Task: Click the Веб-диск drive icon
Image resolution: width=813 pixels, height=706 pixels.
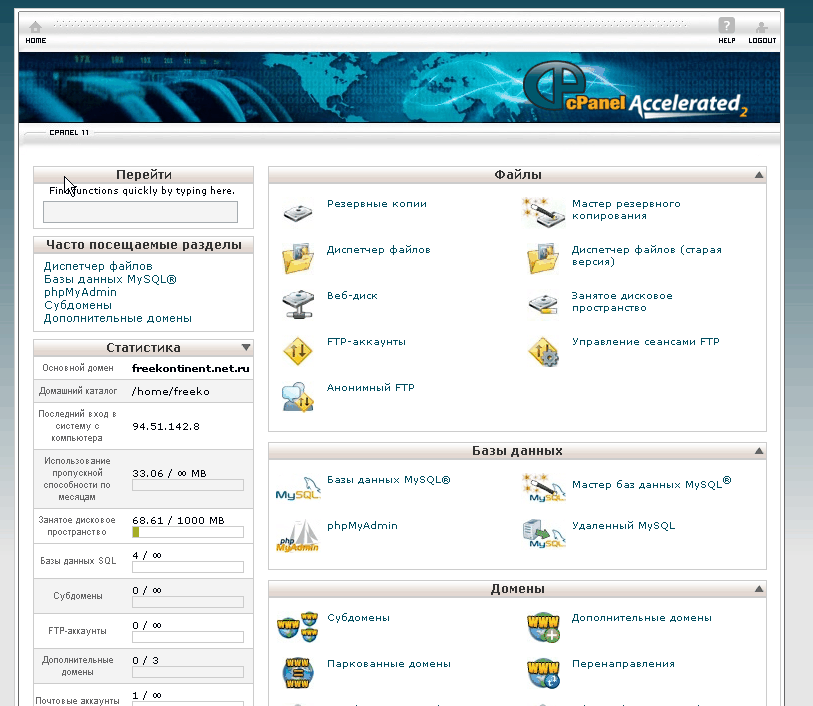Action: coord(298,304)
